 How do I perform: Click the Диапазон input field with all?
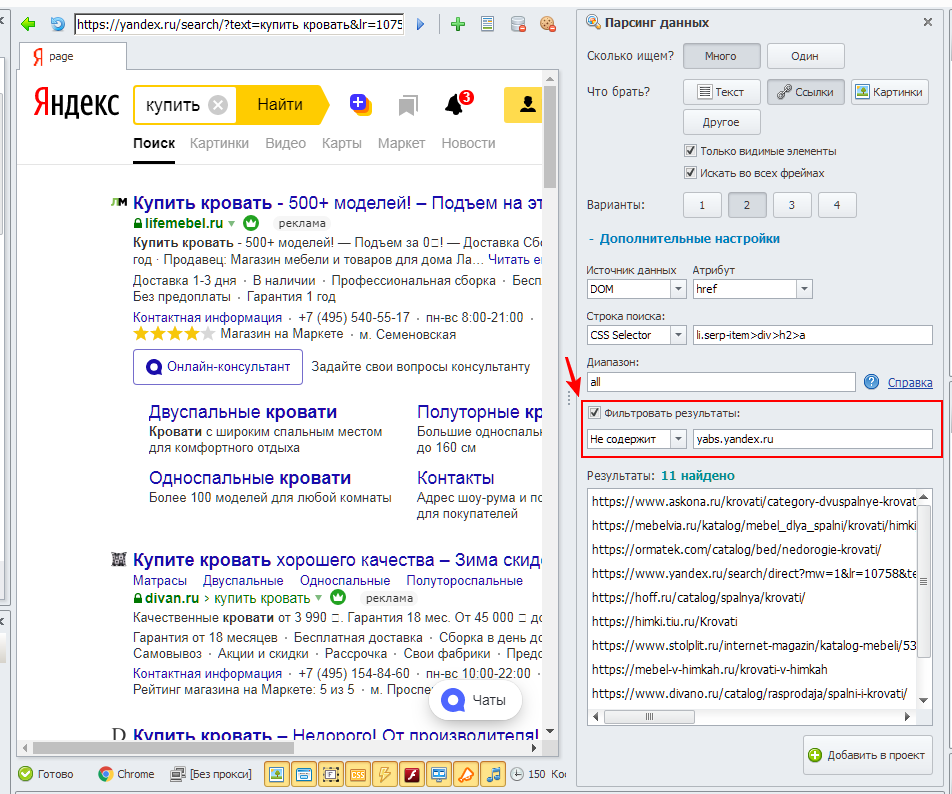721,382
